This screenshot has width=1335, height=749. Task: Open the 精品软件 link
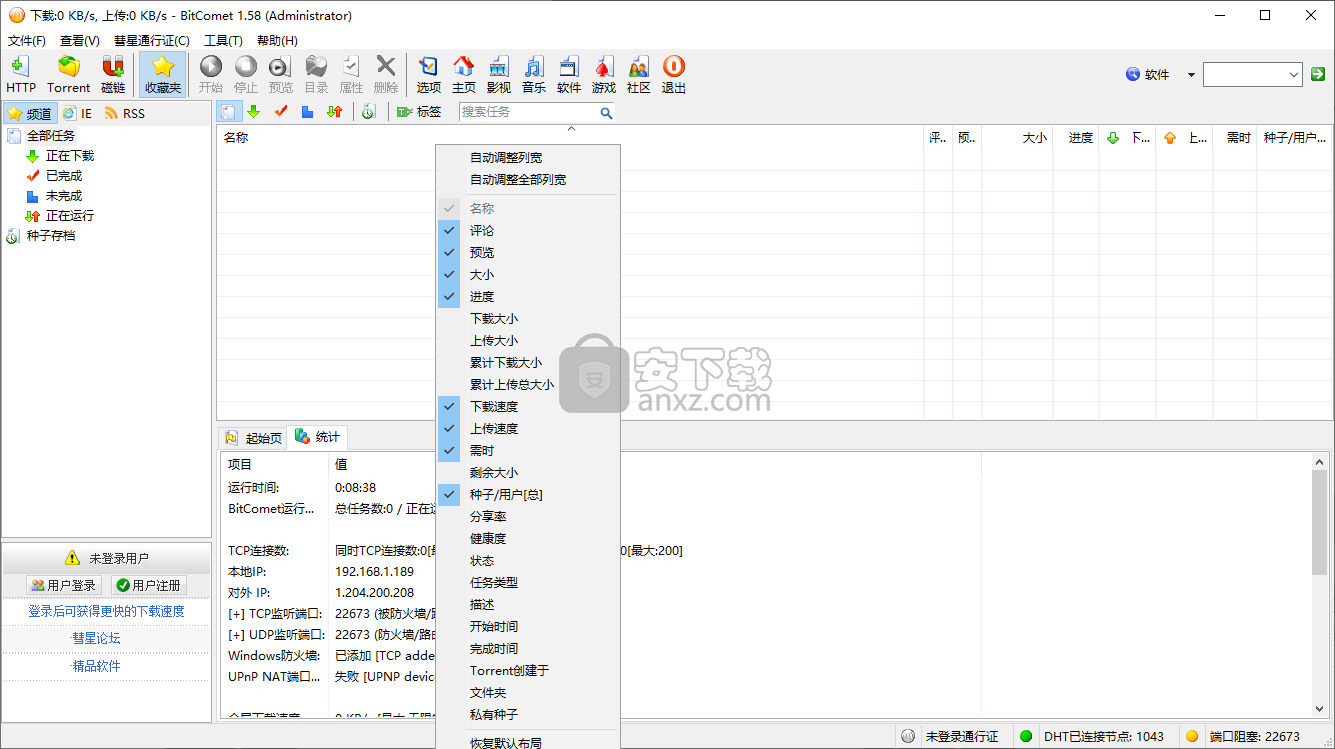coord(96,666)
